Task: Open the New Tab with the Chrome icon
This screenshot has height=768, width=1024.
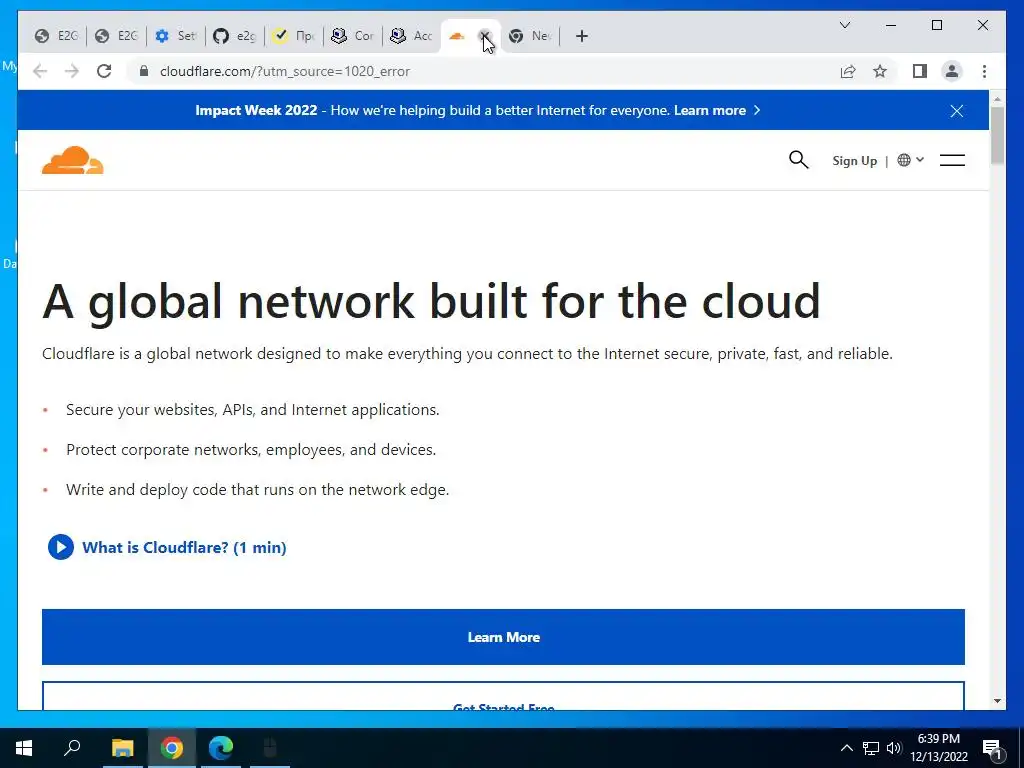Action: click(530, 36)
